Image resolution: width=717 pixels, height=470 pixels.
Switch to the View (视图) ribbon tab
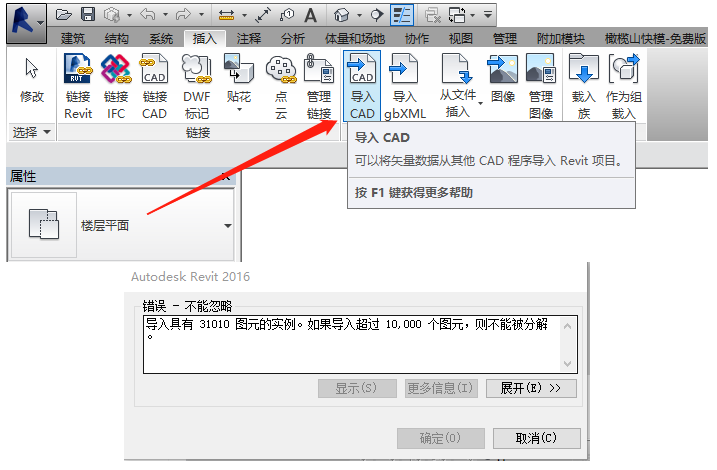click(x=460, y=39)
